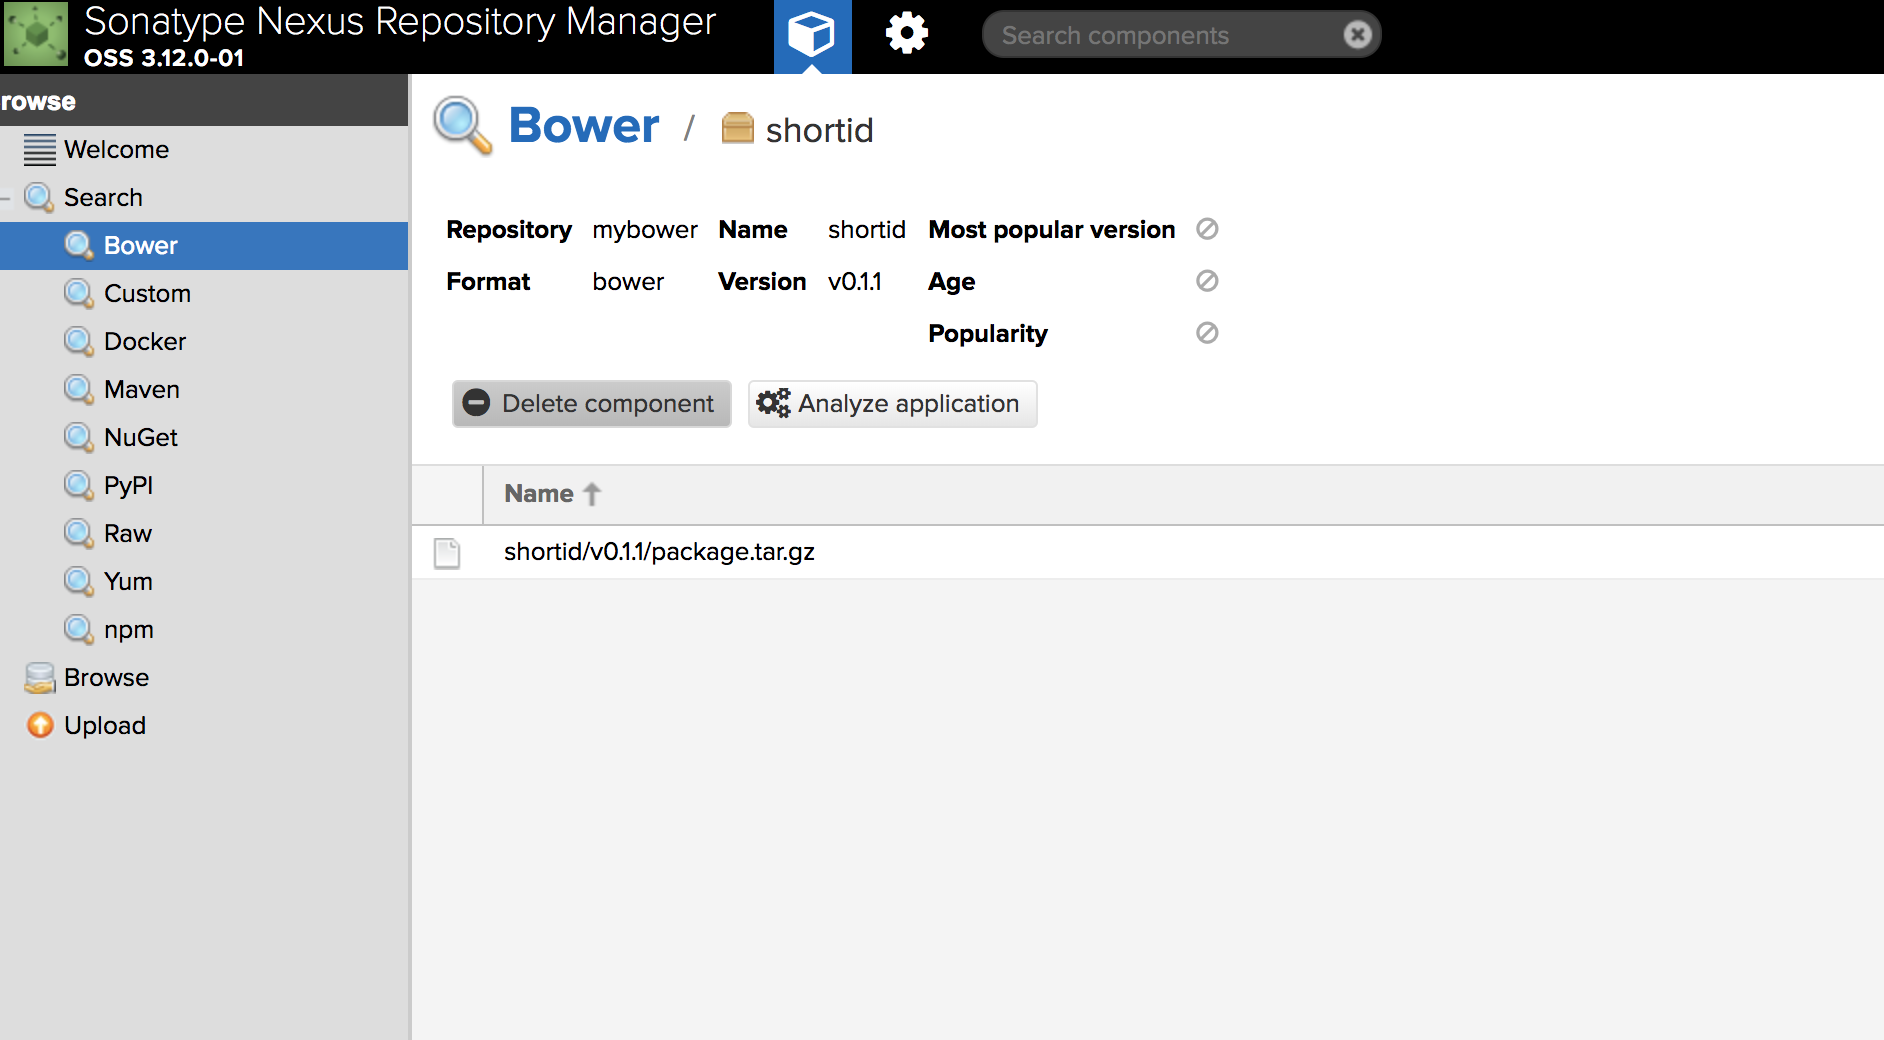Click the orange Upload icon
Image resolution: width=1884 pixels, height=1040 pixels.
40,725
